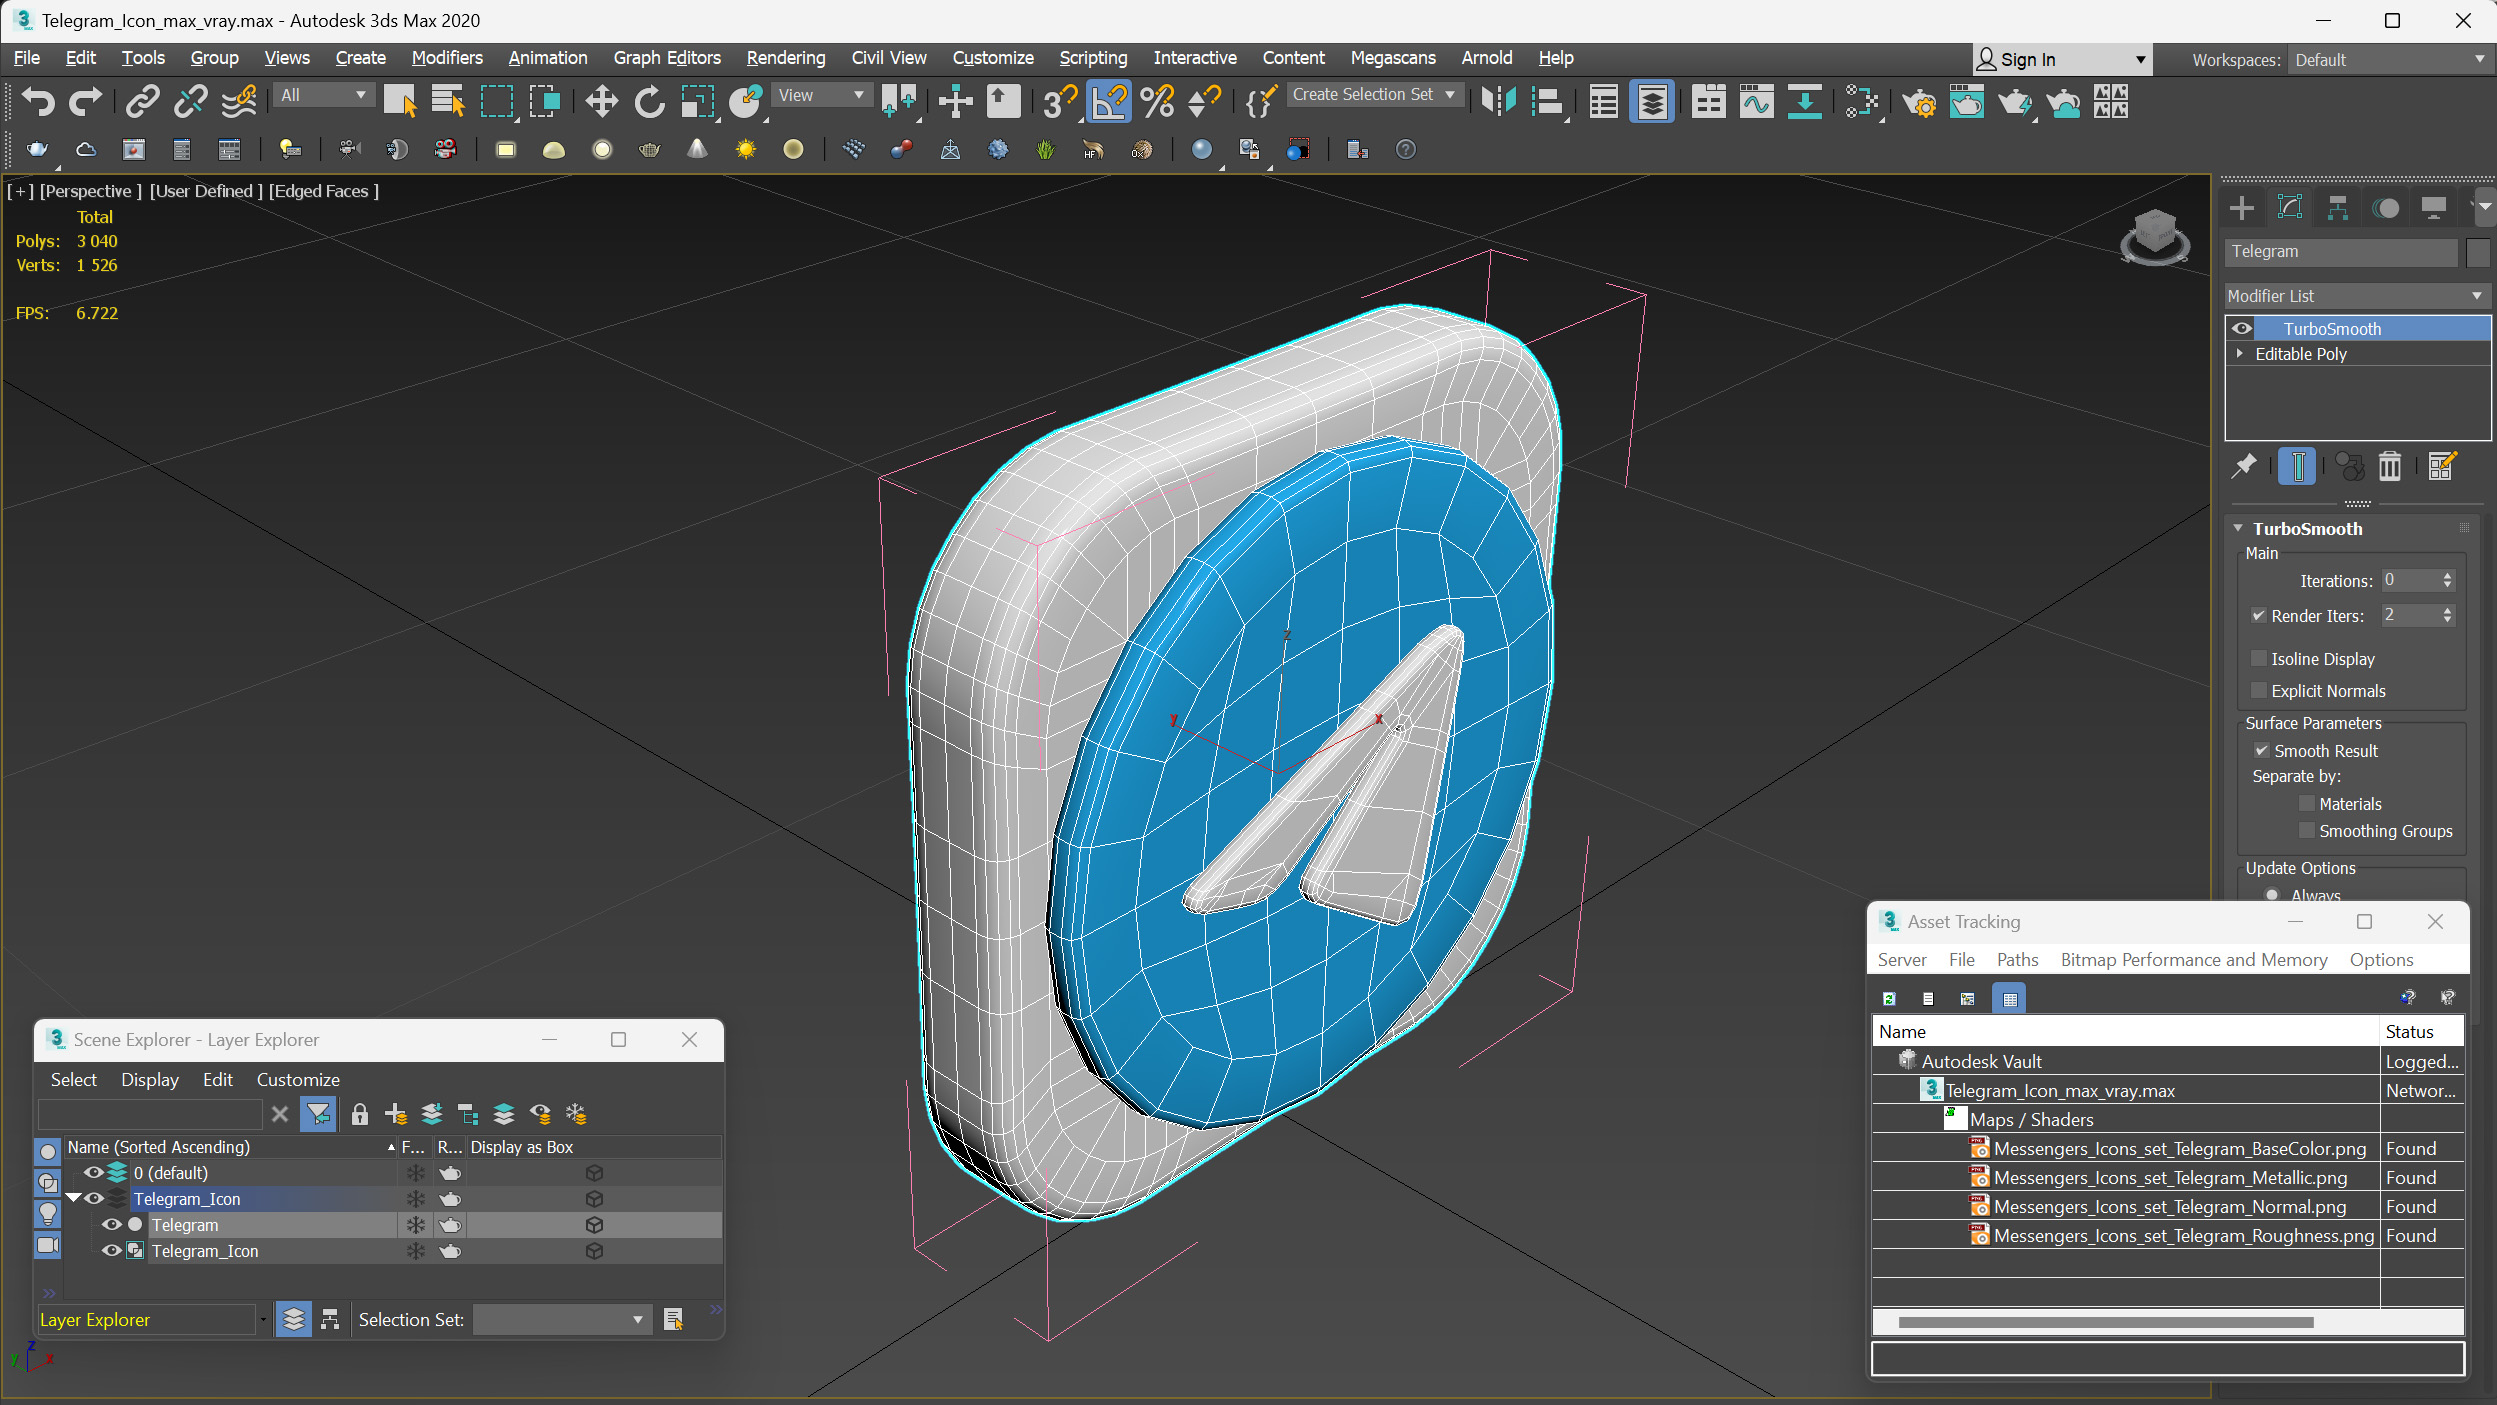Enable Explicit Normals checkbox
Image resolution: width=2497 pixels, height=1405 pixels.
pos(2258,690)
